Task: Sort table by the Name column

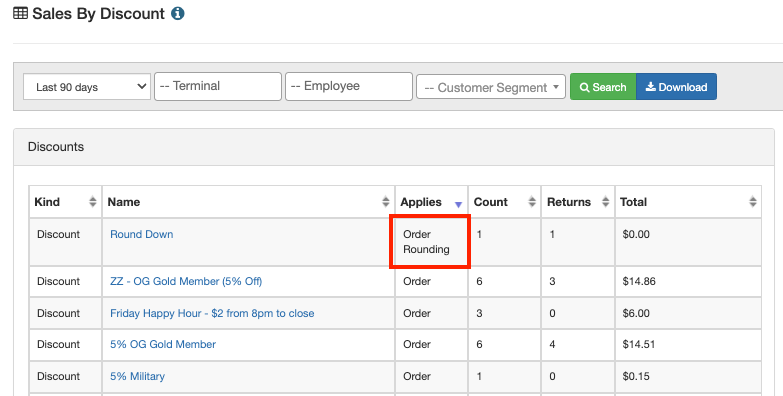Action: [x=249, y=202]
